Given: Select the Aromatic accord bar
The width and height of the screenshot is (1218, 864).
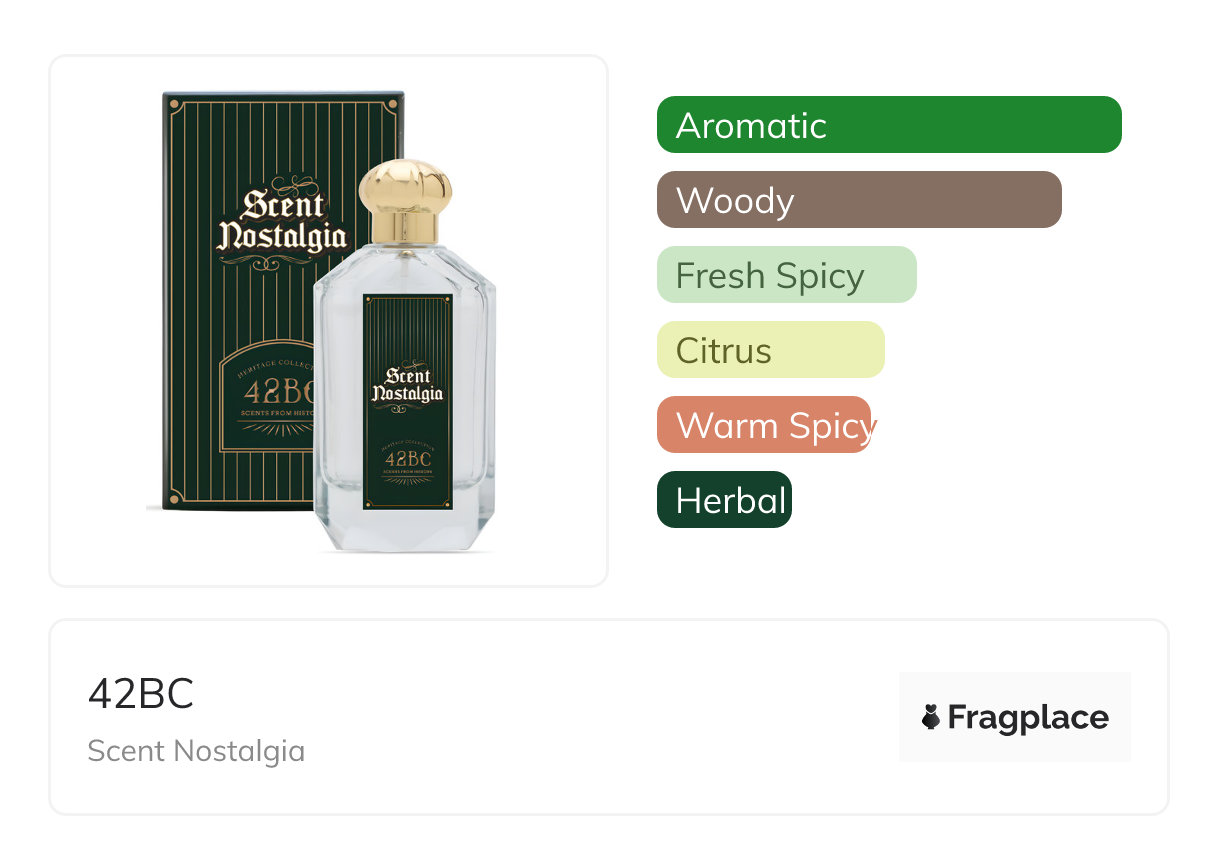Looking at the screenshot, I should [889, 125].
